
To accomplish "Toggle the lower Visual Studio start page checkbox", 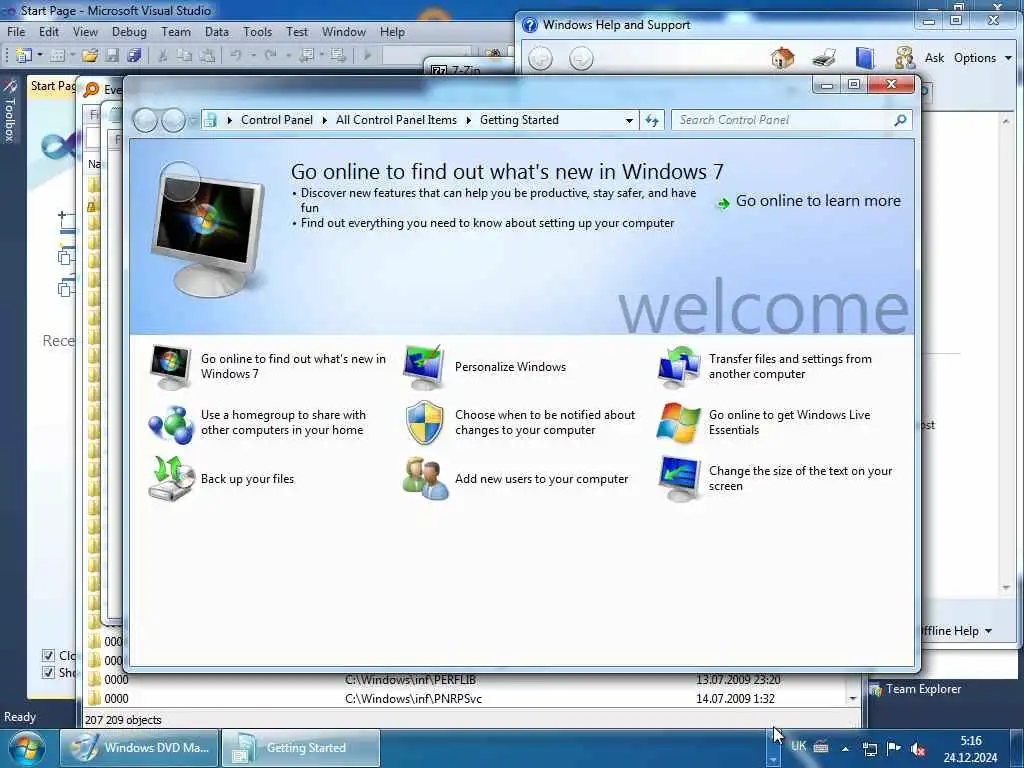I will pyautogui.click(x=48, y=673).
